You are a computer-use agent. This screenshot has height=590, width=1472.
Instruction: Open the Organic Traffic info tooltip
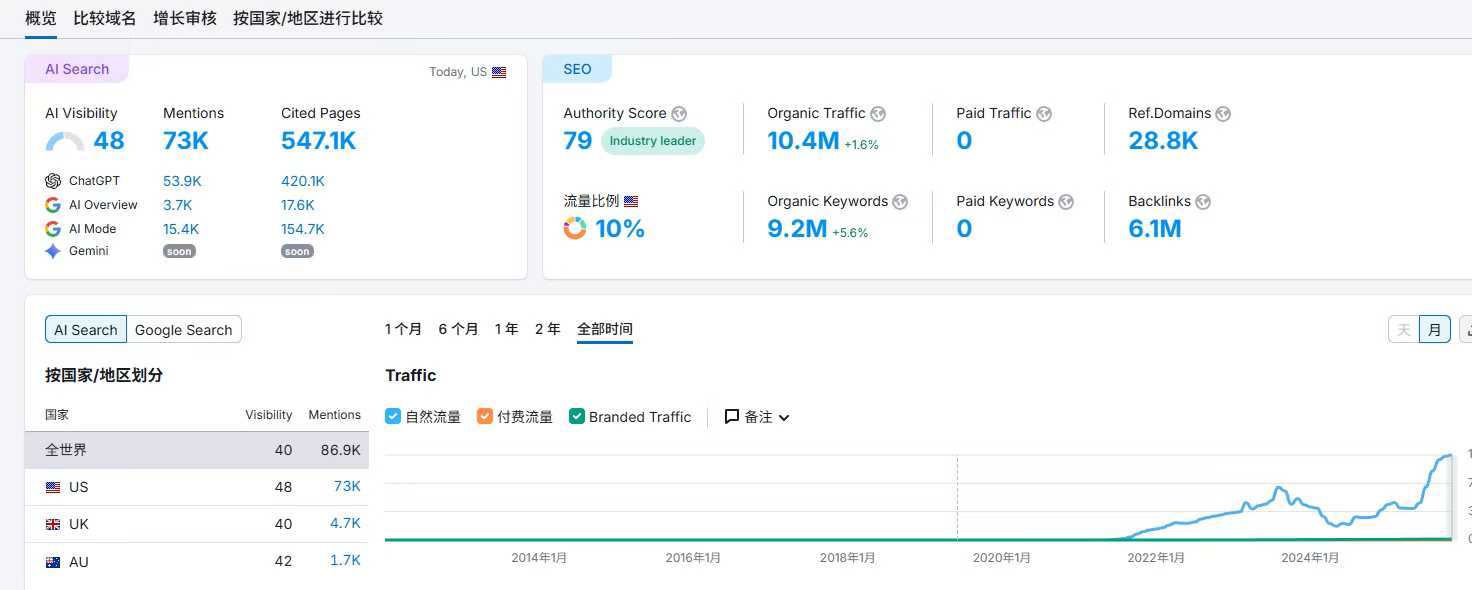click(x=879, y=113)
